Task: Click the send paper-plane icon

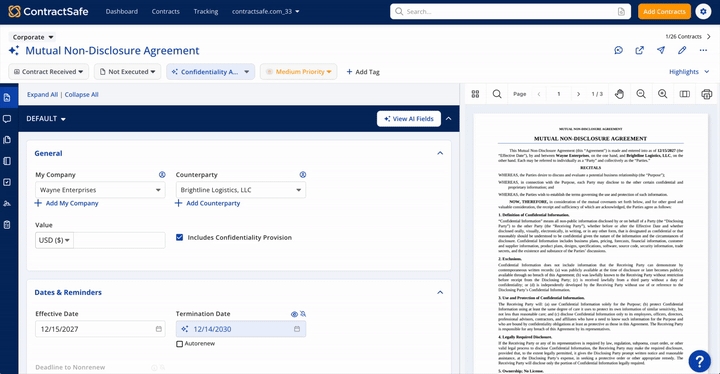Action: click(661, 51)
